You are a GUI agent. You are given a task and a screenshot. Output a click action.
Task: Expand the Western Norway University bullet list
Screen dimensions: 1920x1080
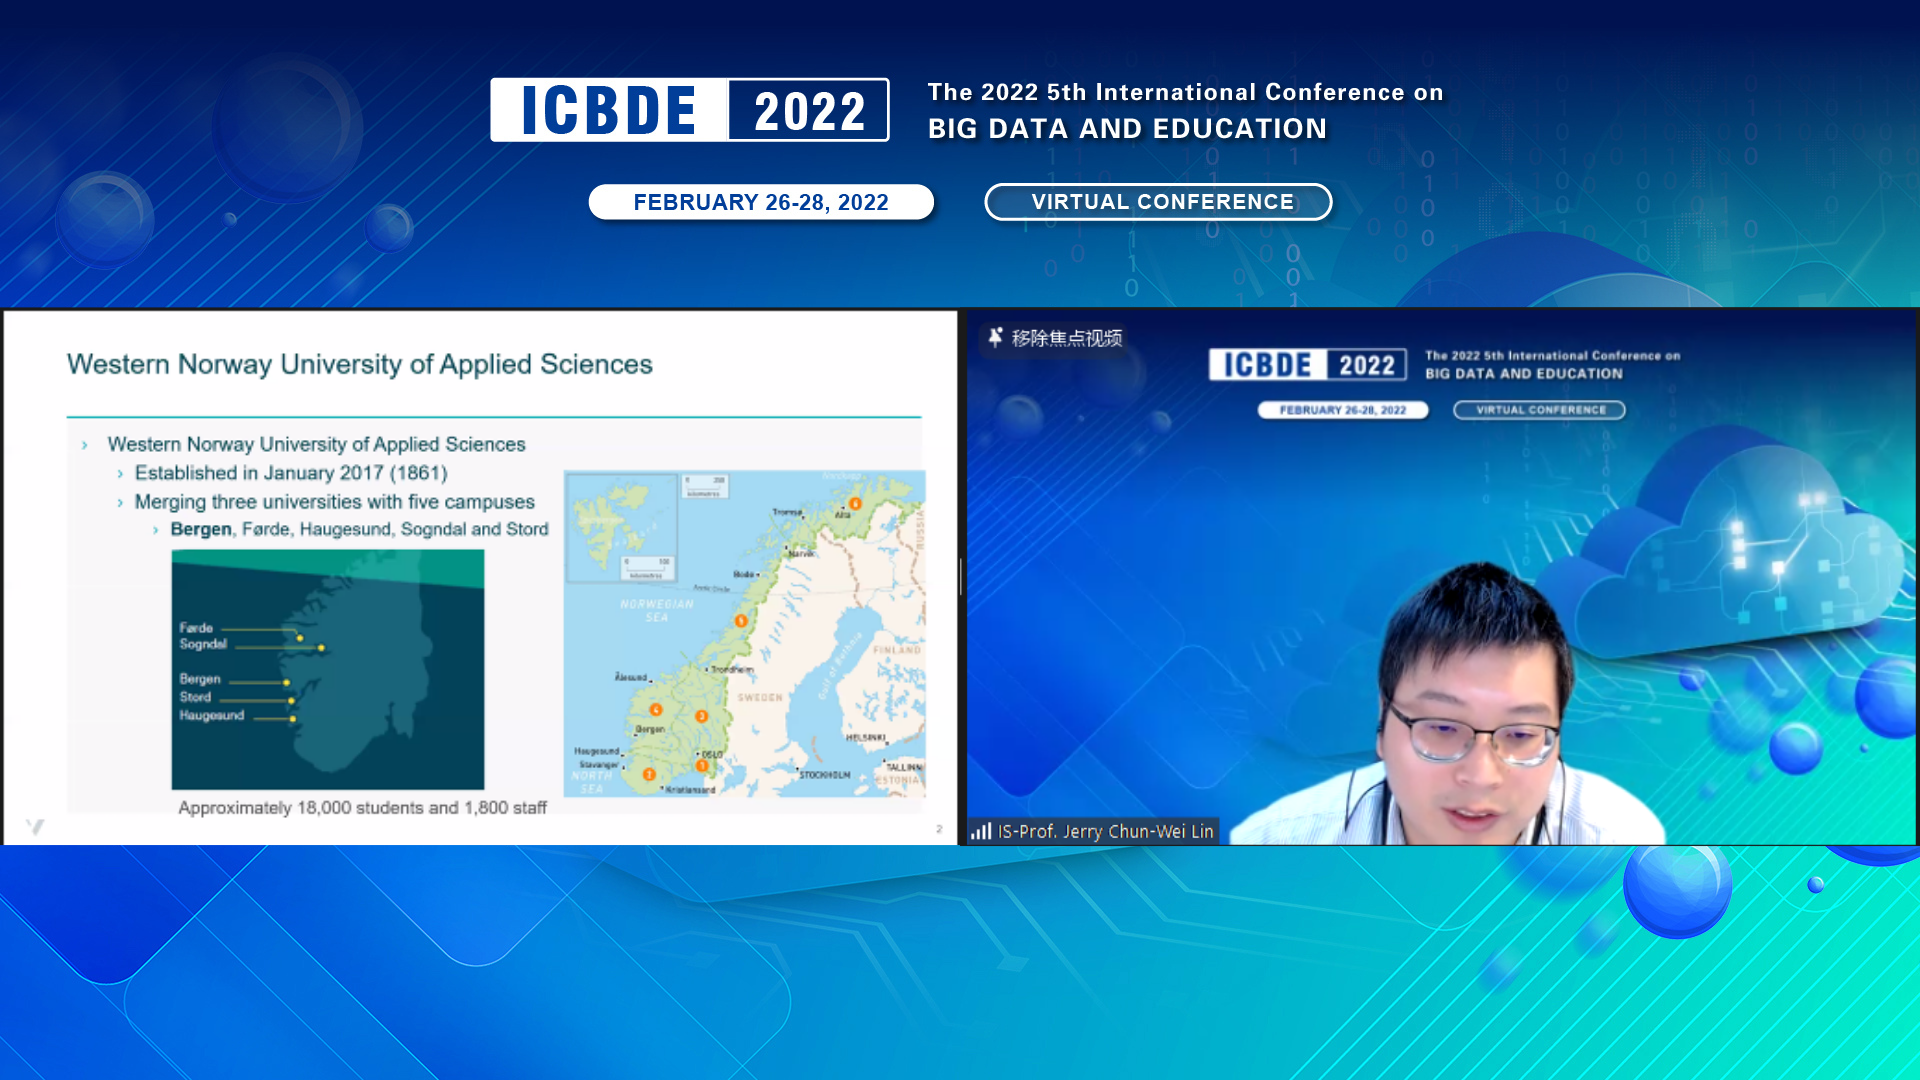[317, 444]
